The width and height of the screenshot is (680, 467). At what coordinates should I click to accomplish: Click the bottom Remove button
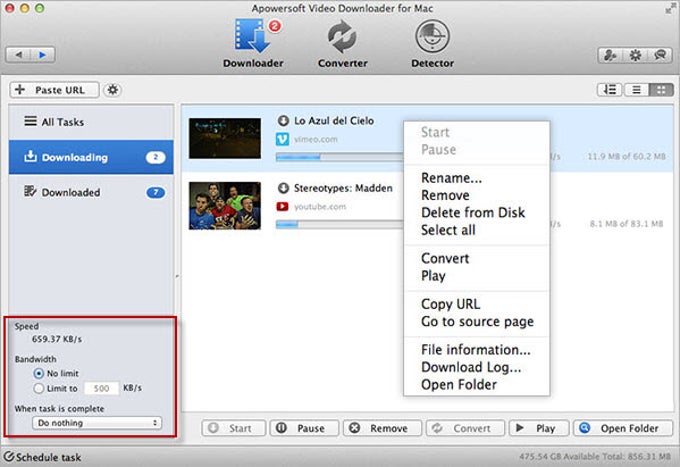(382, 428)
